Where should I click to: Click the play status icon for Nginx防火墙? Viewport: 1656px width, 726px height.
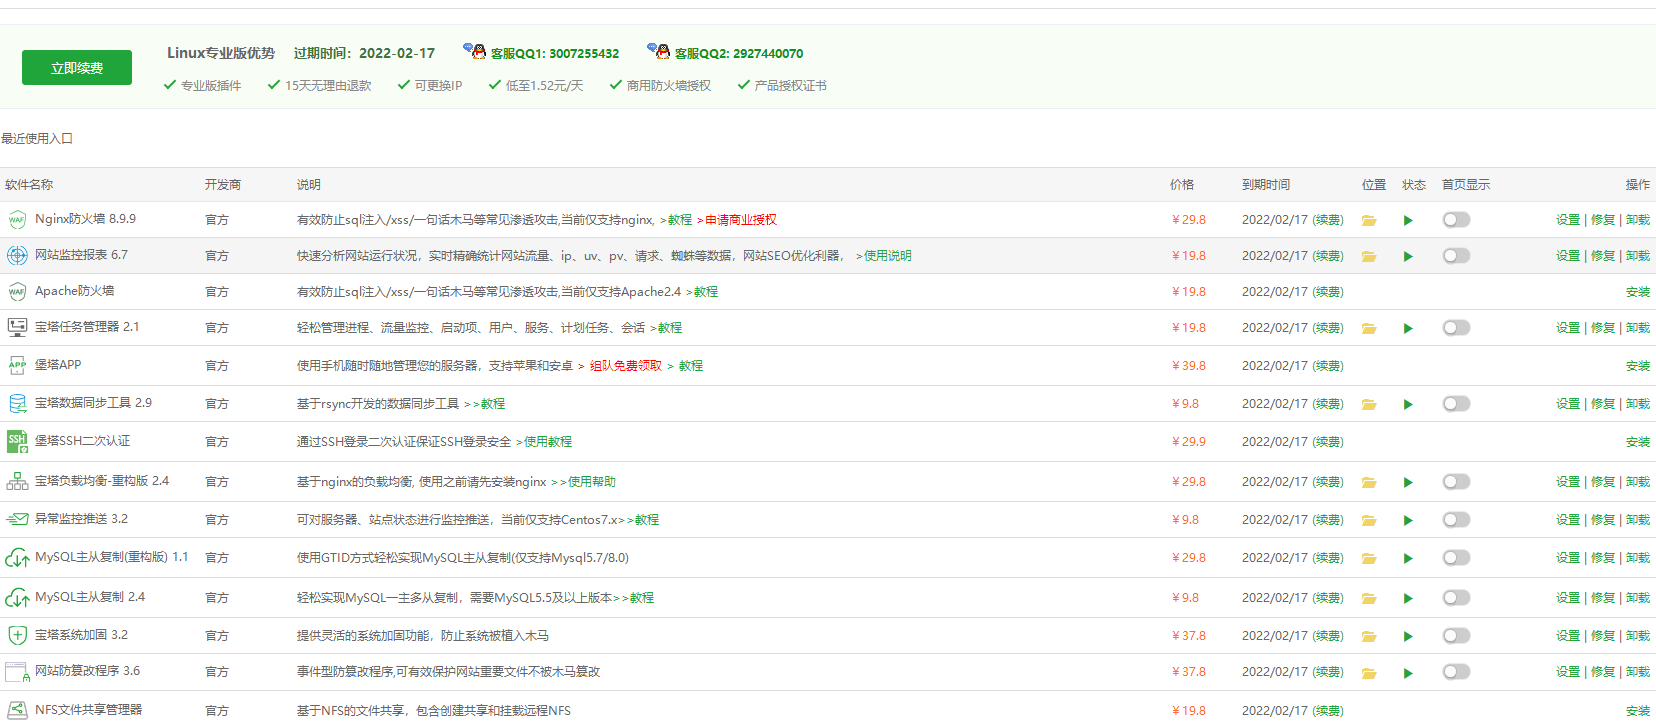click(1408, 220)
